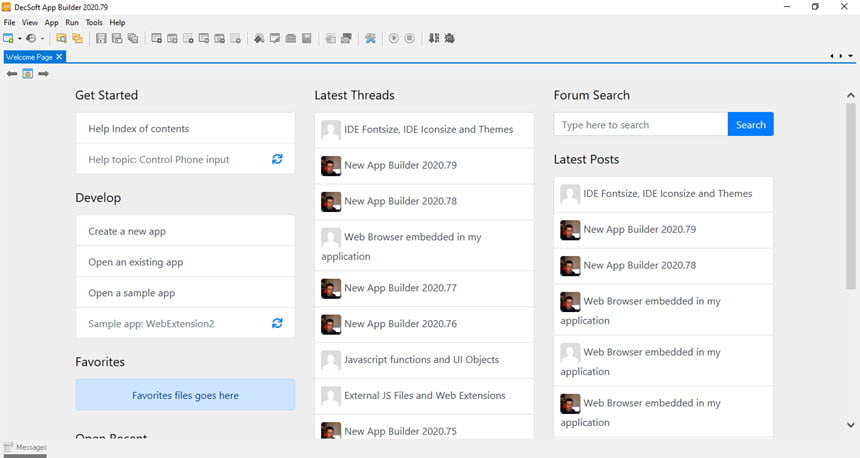Open External JS Files and Web Extensions thread
The height and width of the screenshot is (458, 860).
coord(424,396)
